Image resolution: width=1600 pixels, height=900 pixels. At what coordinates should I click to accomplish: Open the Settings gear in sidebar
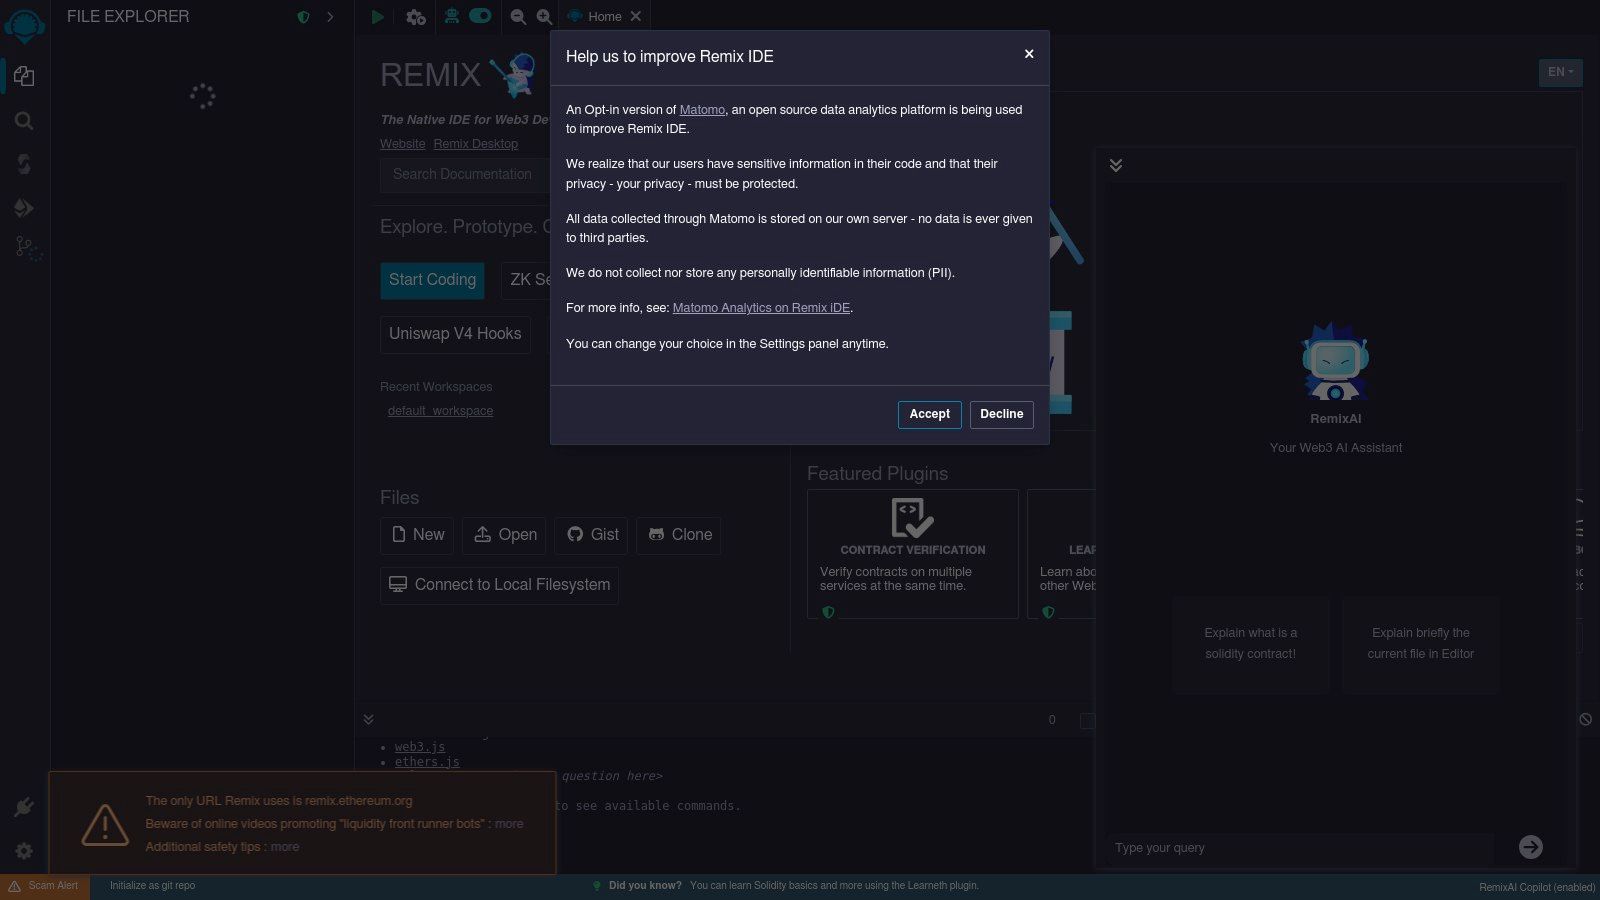pyautogui.click(x=24, y=851)
